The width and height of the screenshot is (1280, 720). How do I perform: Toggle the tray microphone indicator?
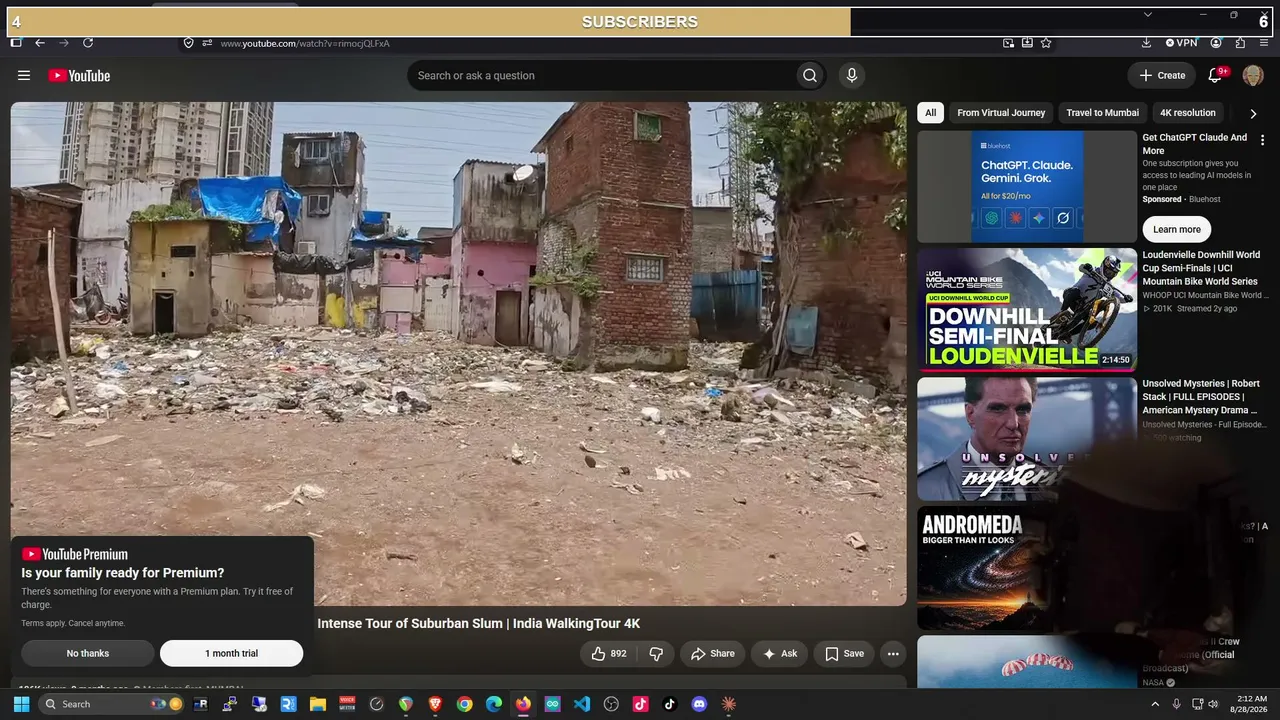pos(1177,704)
